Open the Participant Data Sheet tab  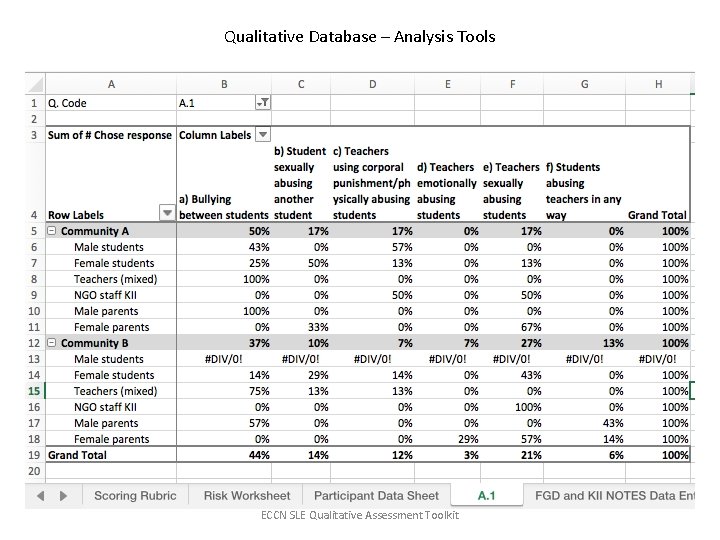pyautogui.click(x=377, y=496)
